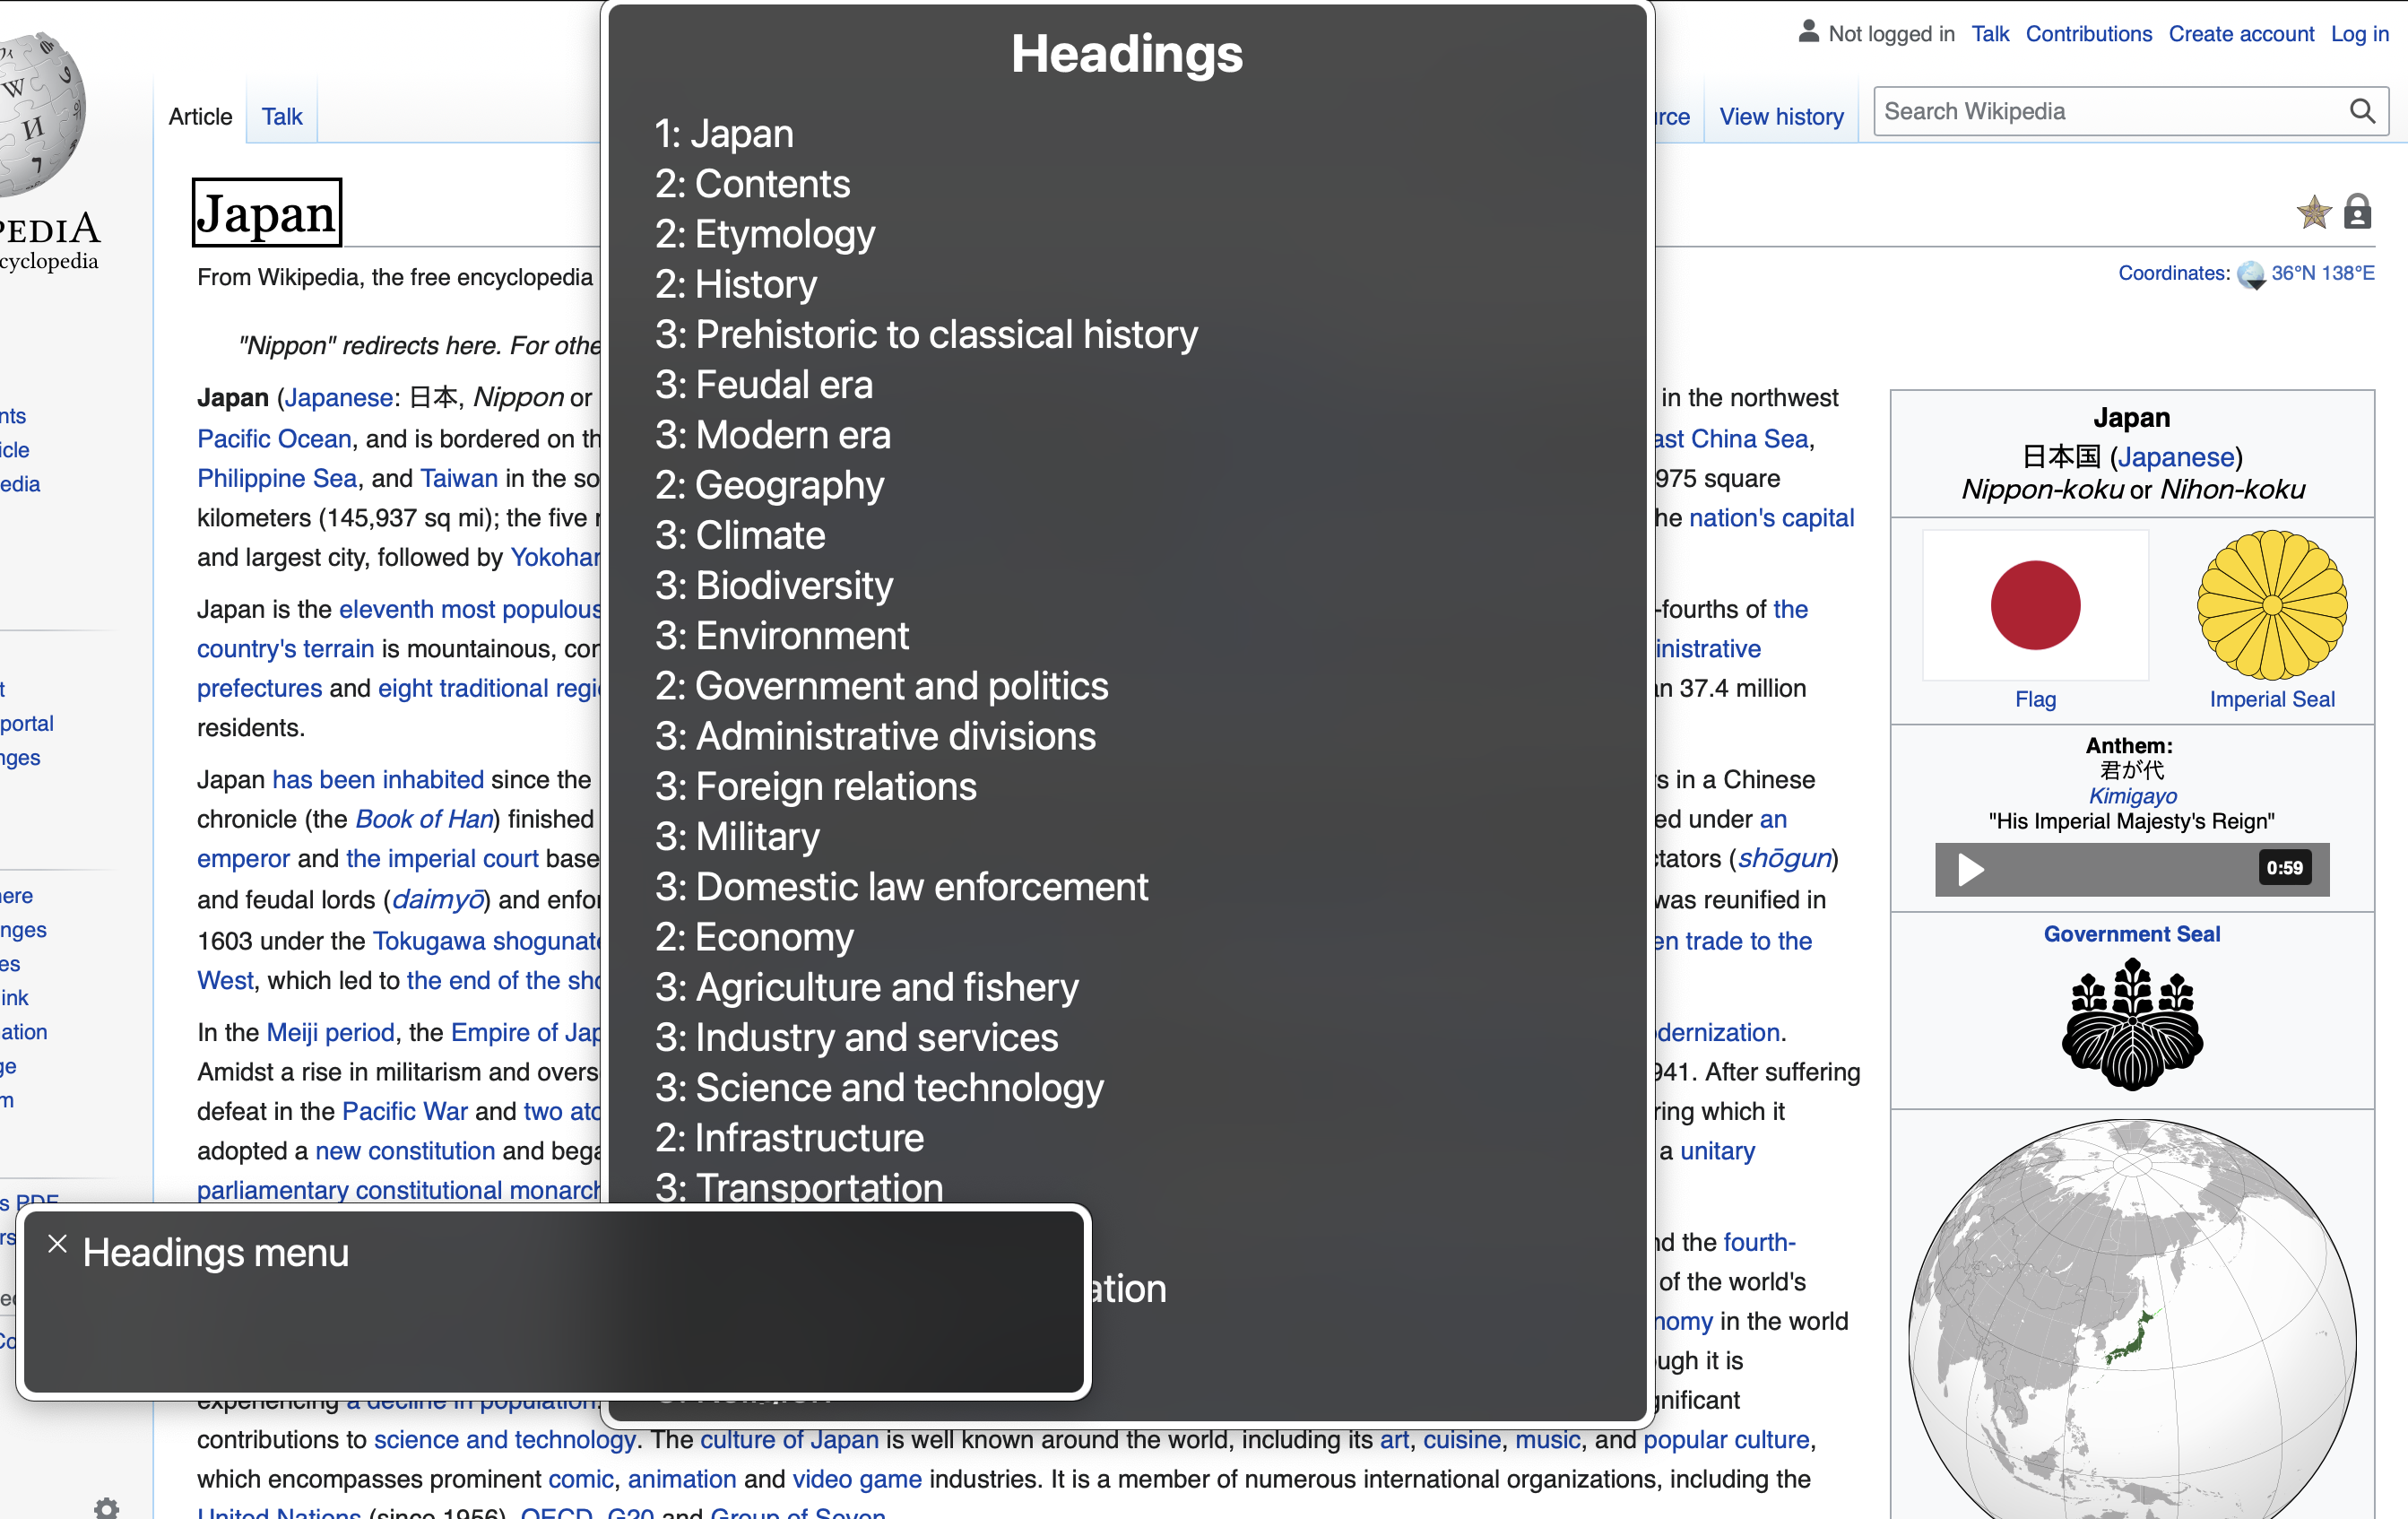The height and width of the screenshot is (1519, 2408).
Task: Select heading '1: Japan' in list
Action: (724, 133)
